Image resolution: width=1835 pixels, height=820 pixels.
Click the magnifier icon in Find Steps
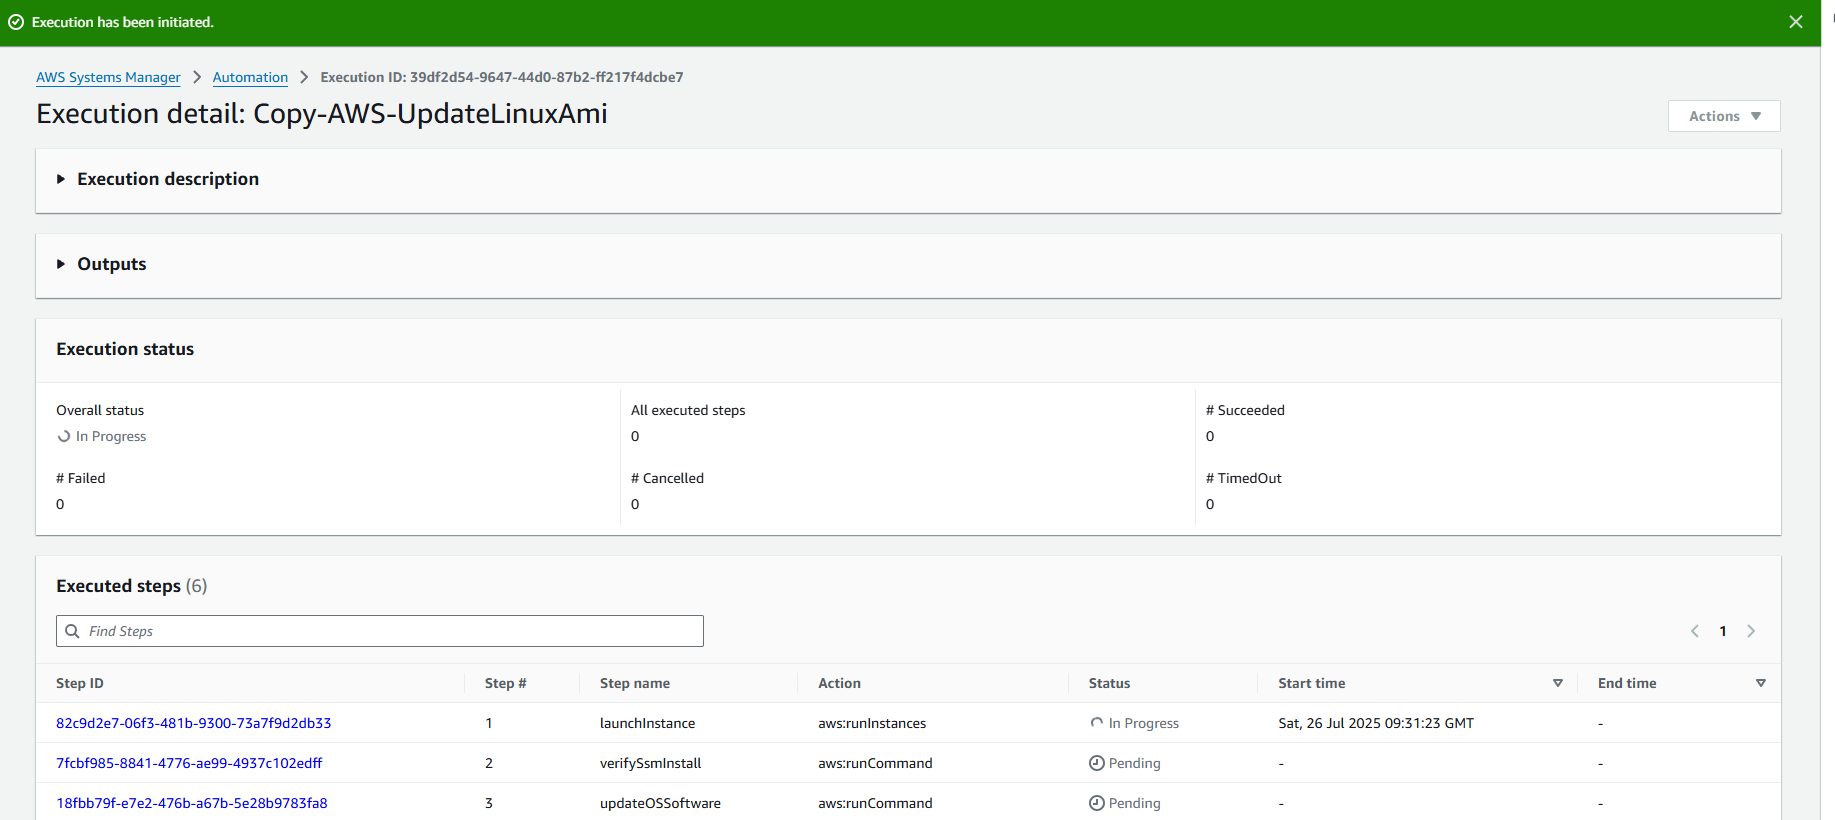[x=72, y=631]
